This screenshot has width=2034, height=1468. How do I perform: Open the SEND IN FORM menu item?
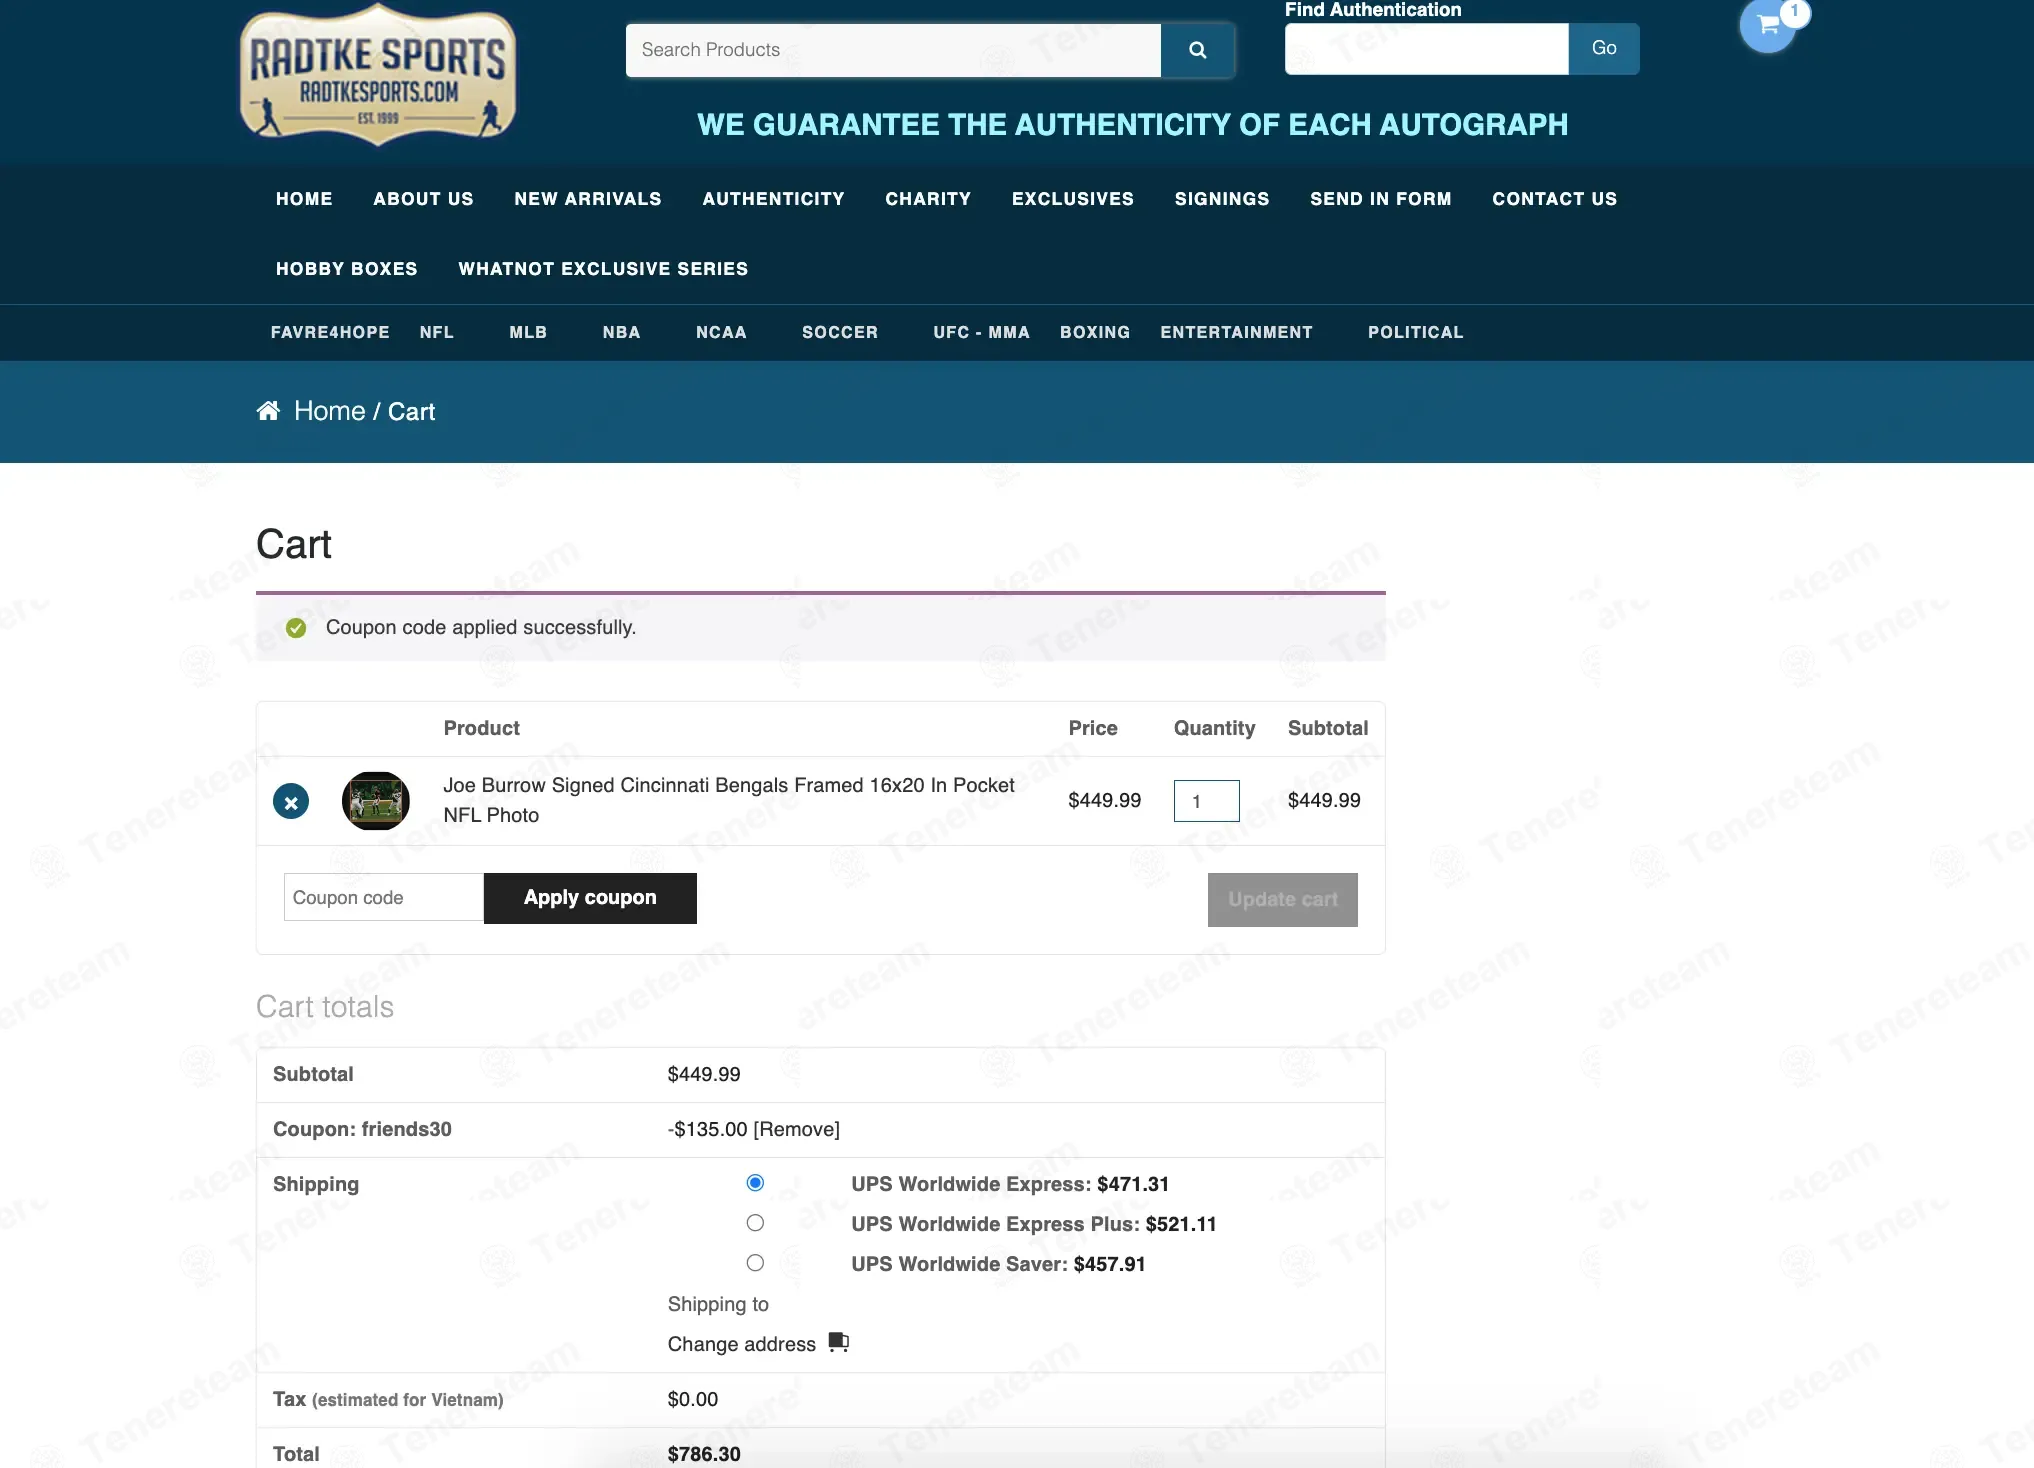pos(1381,199)
